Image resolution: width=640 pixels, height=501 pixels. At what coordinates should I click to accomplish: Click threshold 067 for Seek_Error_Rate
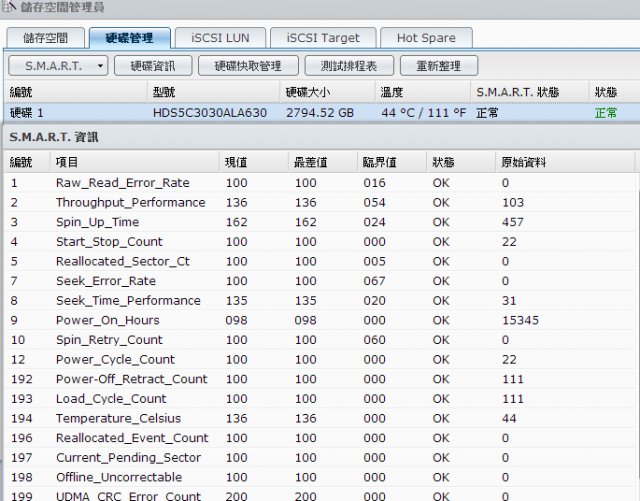click(x=374, y=281)
